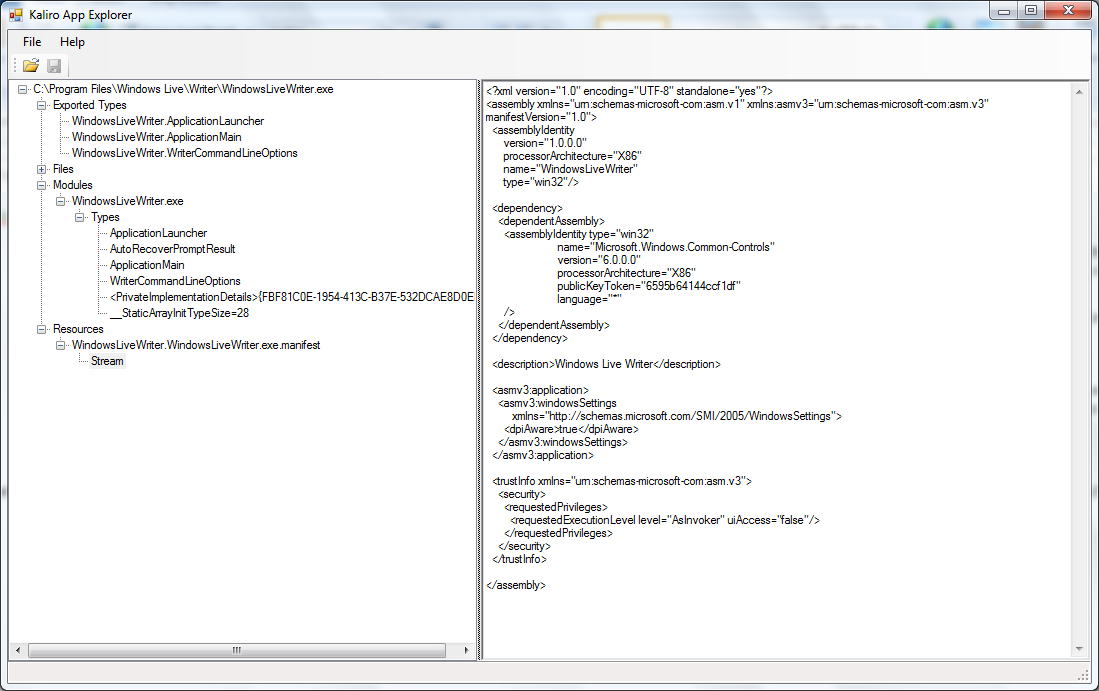Select the Types tree label
The height and width of the screenshot is (691, 1099).
105,217
